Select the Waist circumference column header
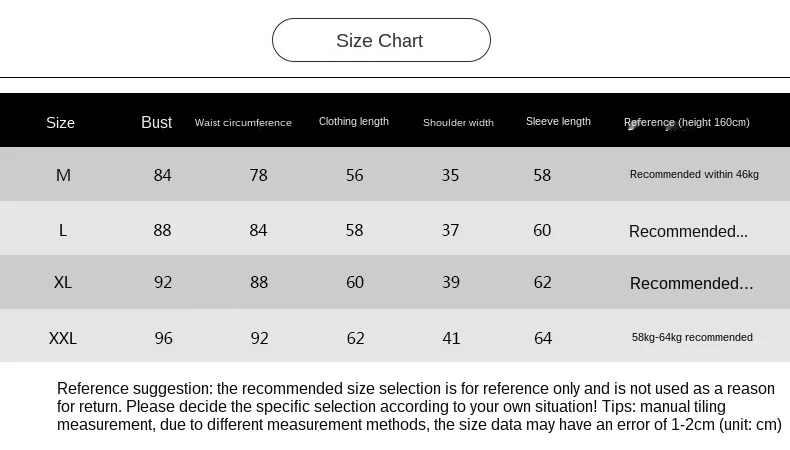The height and width of the screenshot is (450, 790). 243,122
